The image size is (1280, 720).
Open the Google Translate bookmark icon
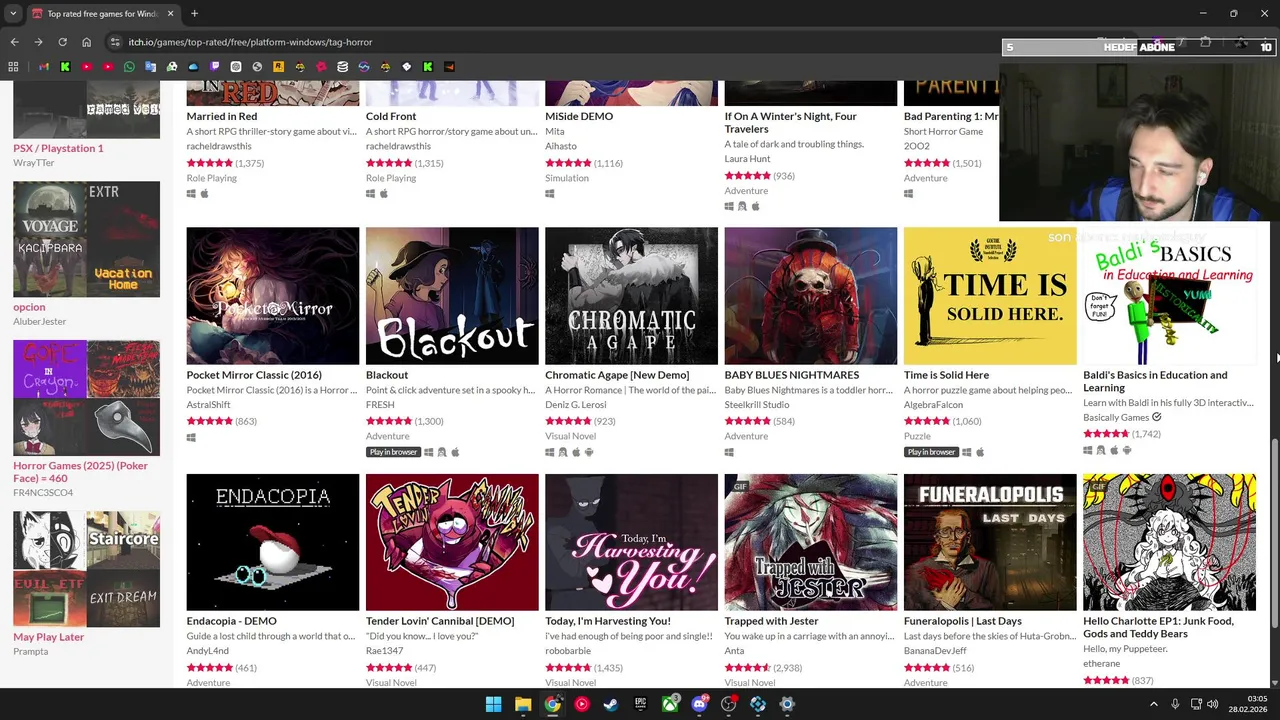150,67
